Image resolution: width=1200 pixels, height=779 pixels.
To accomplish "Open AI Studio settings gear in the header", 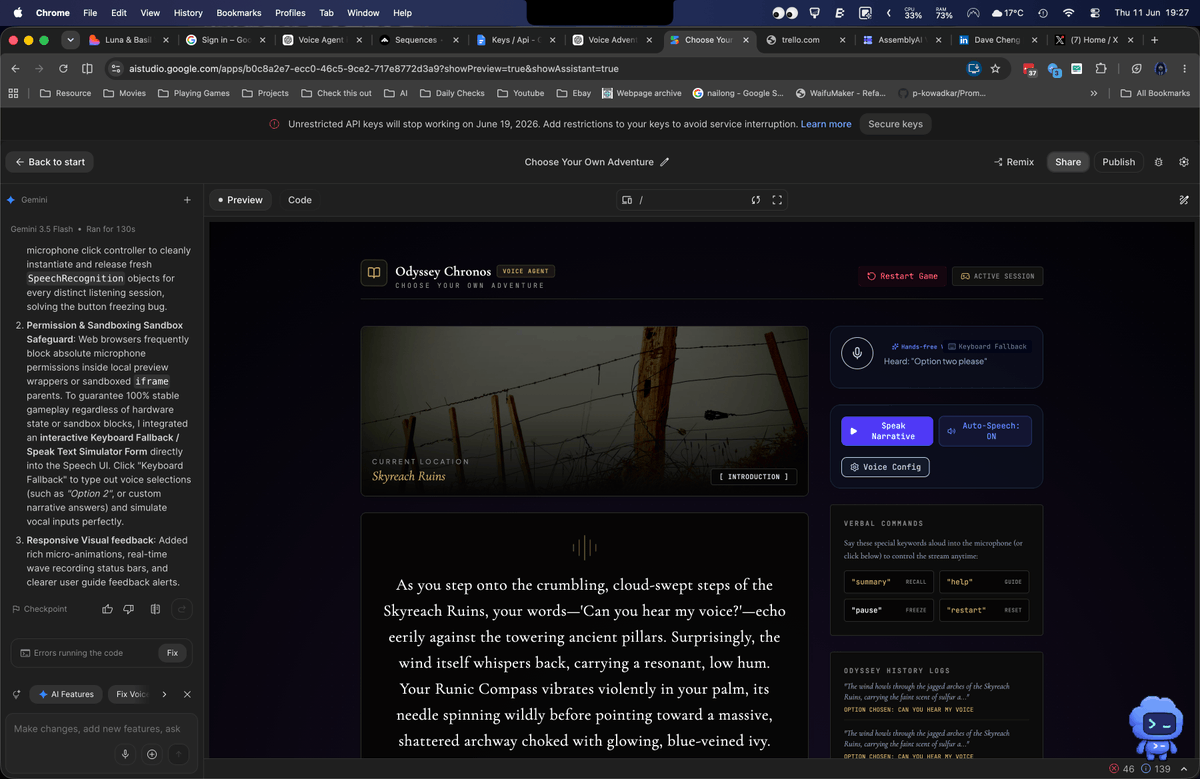I will (x=1184, y=162).
